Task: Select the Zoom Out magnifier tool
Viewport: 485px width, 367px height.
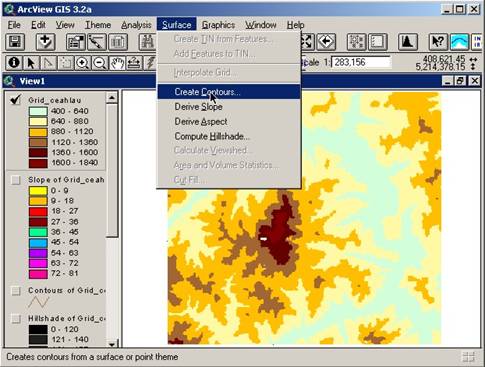Action: pos(99,63)
